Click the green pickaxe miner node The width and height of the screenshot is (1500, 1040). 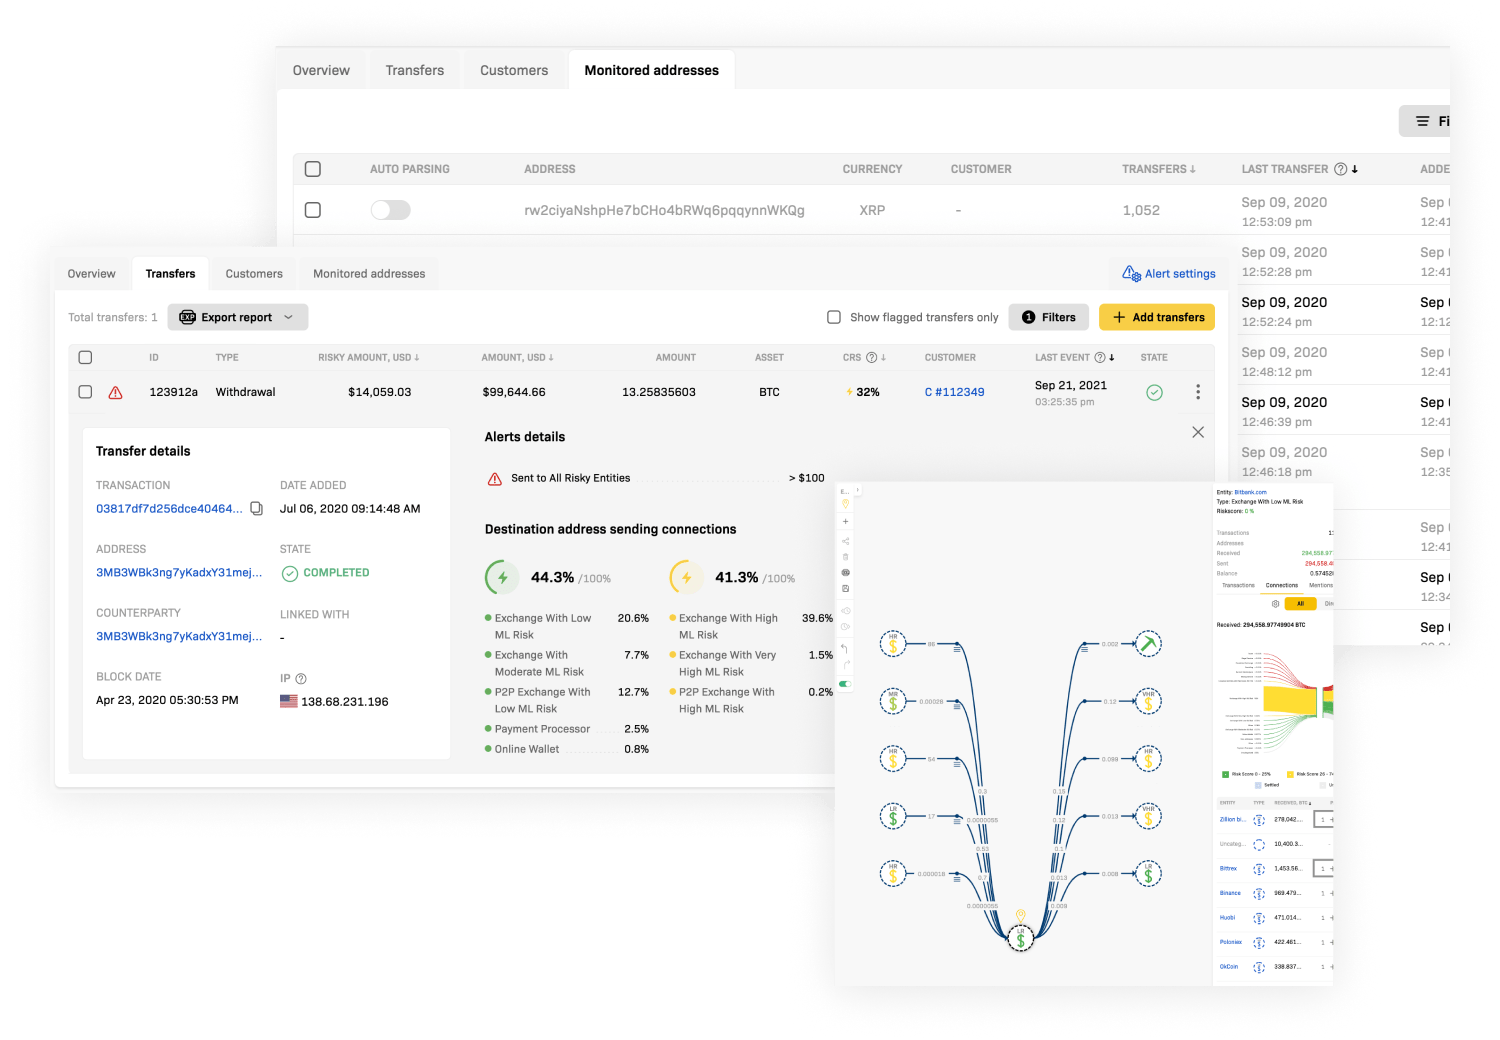(1148, 644)
